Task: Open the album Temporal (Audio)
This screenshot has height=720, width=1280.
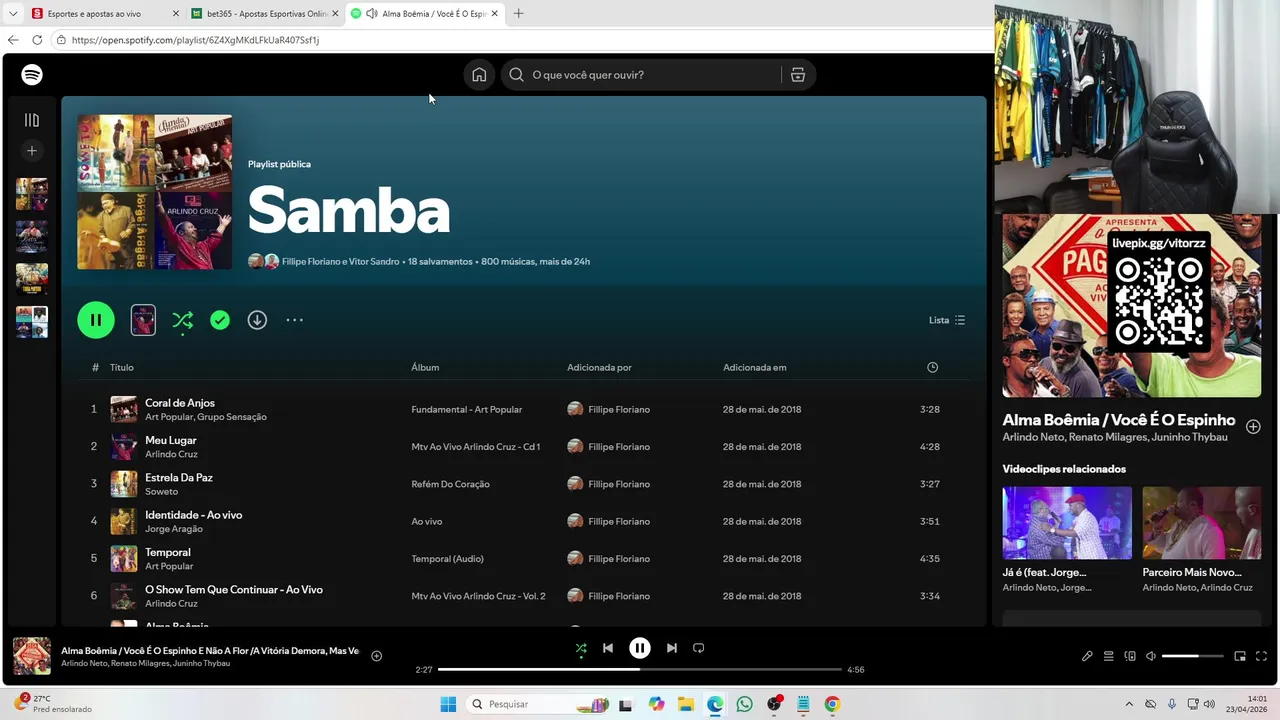Action: click(x=448, y=559)
